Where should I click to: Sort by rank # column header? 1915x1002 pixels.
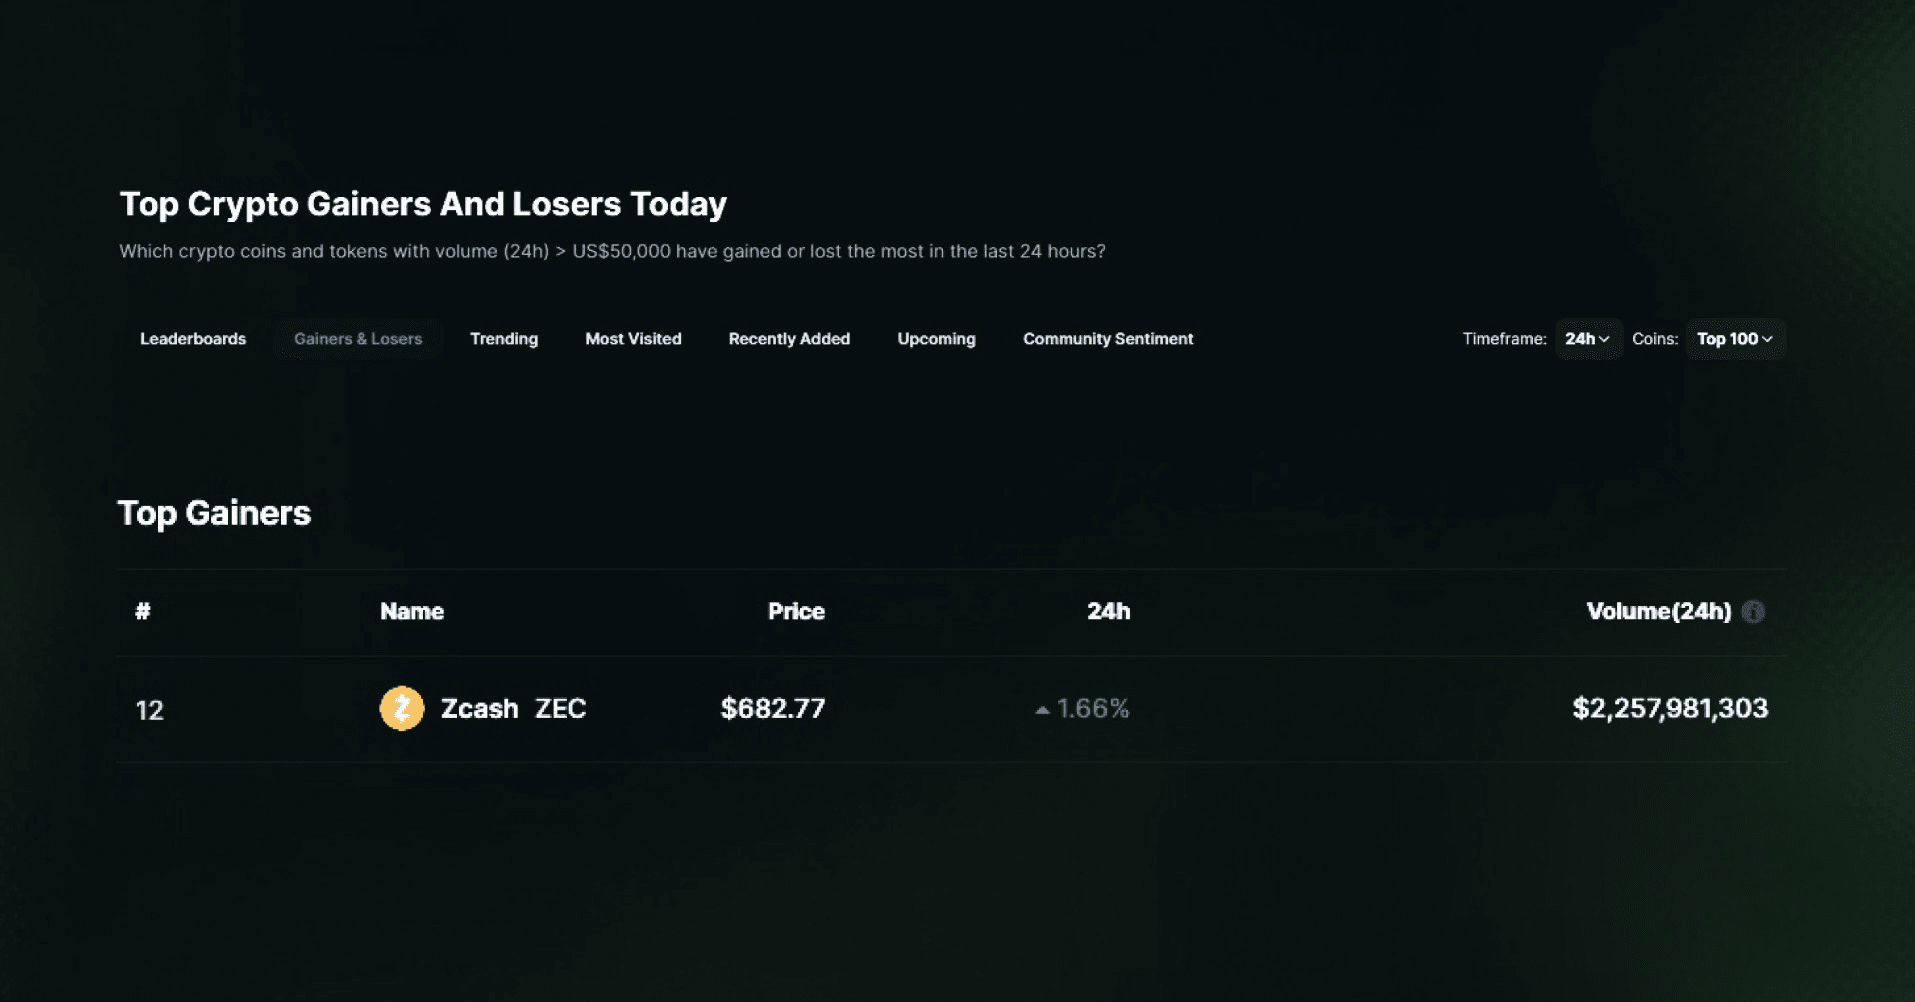tap(143, 611)
